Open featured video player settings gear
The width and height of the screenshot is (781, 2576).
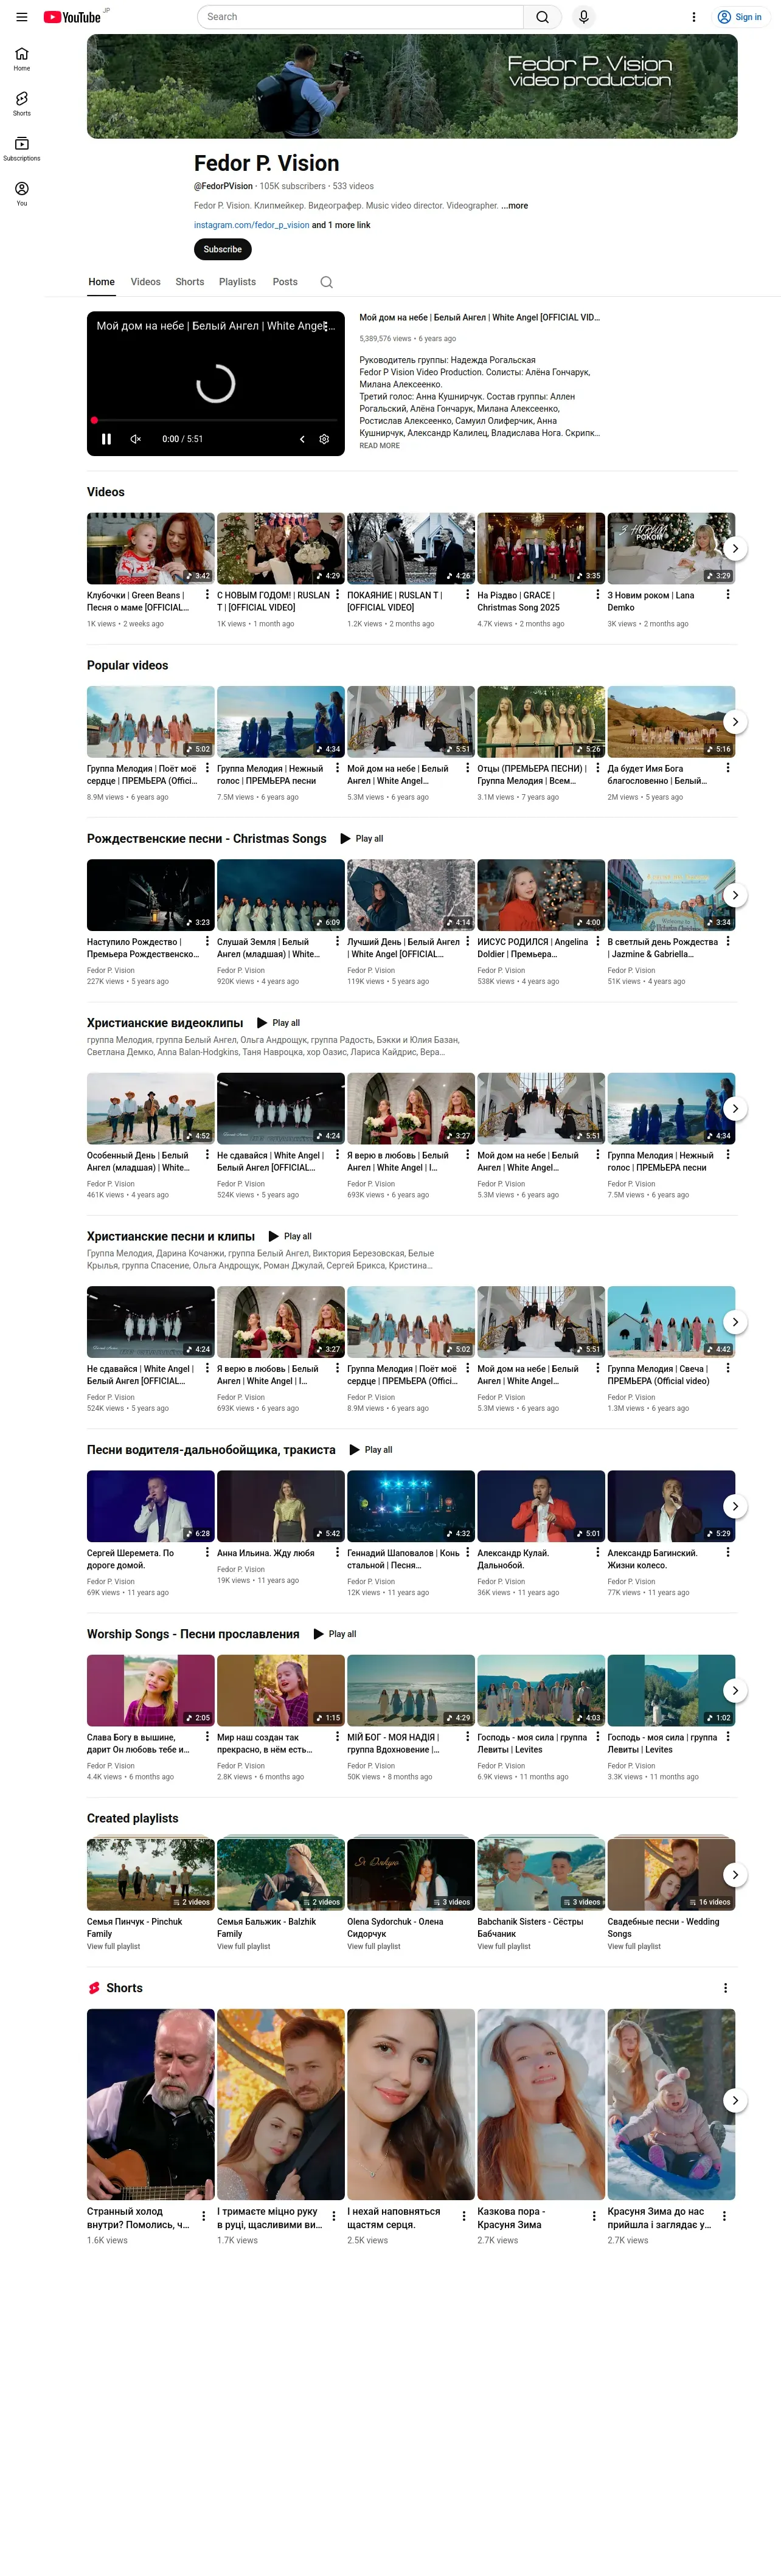[x=324, y=439]
